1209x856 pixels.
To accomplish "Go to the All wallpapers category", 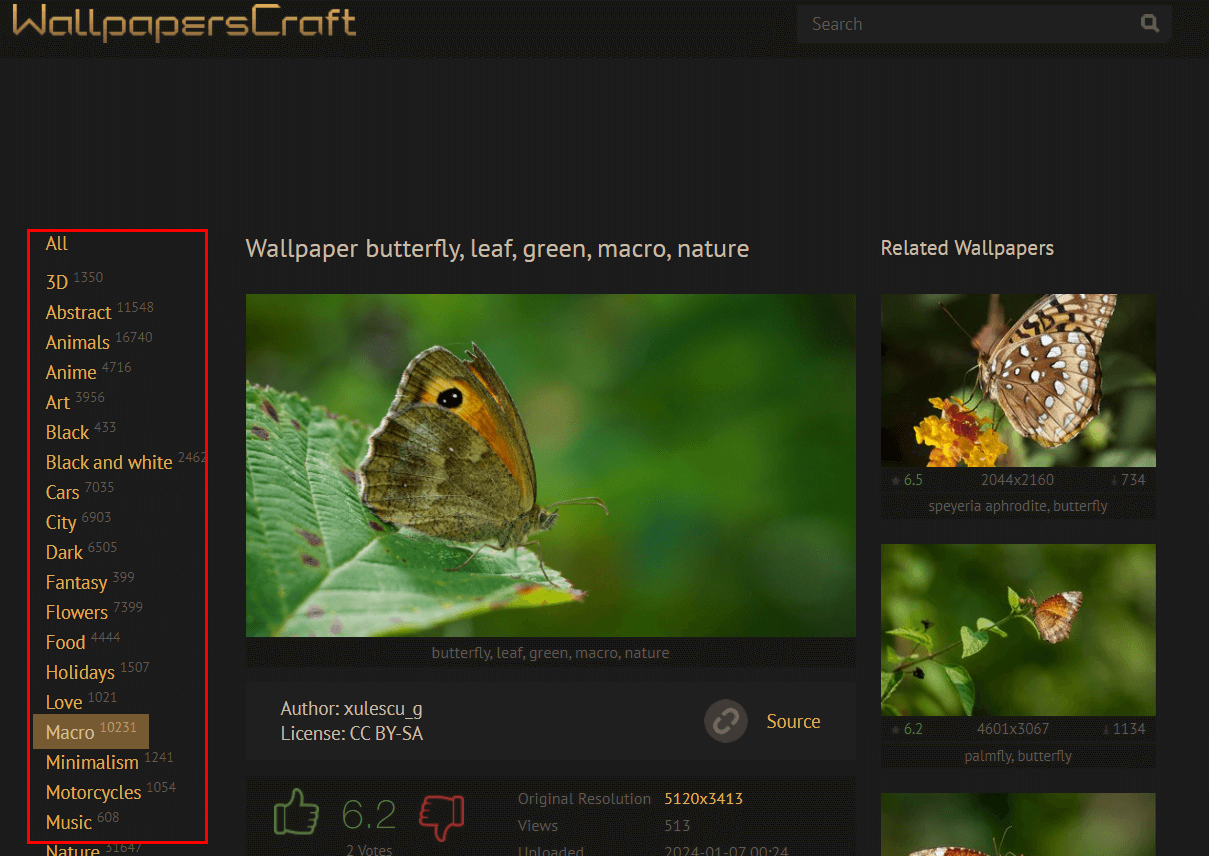I will tap(57, 243).
